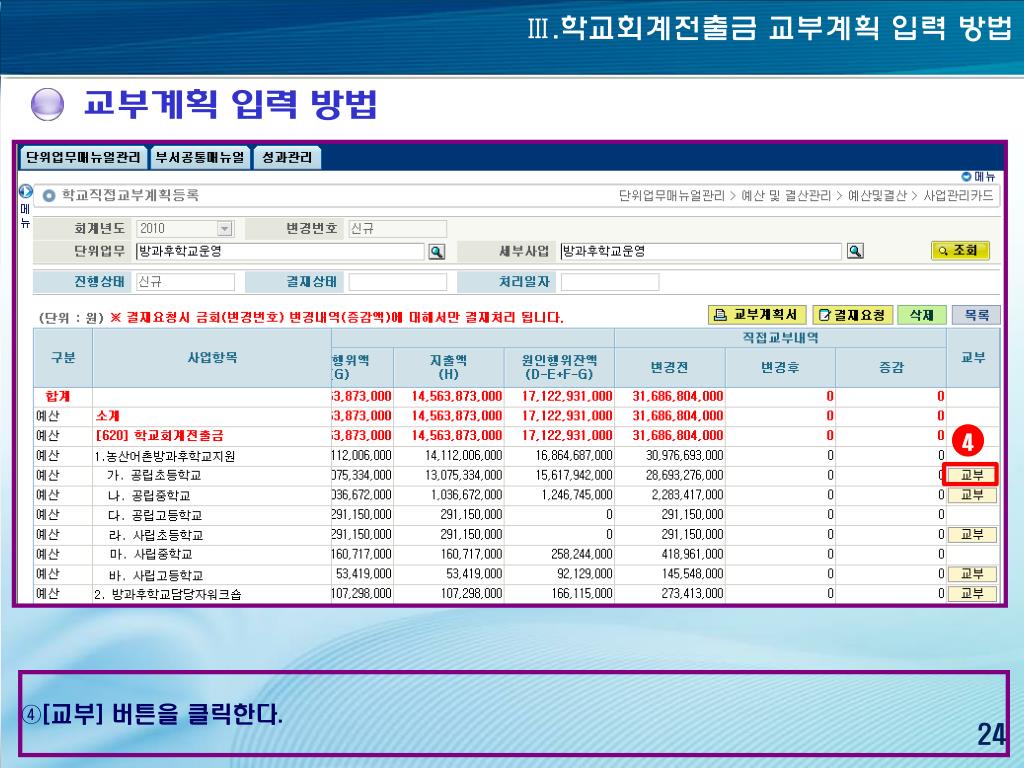
Task: Click the 목록 button
Action: pyautogui.click(x=976, y=315)
